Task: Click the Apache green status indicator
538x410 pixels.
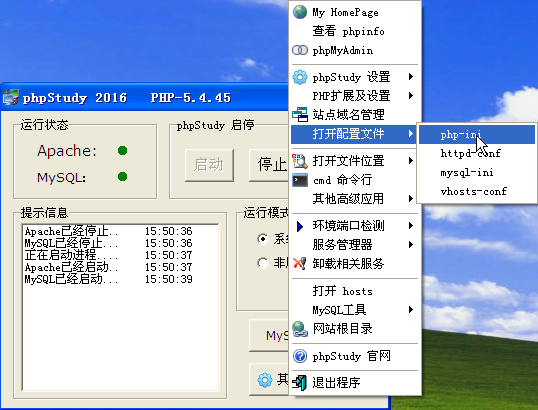Action: pyautogui.click(x=122, y=150)
